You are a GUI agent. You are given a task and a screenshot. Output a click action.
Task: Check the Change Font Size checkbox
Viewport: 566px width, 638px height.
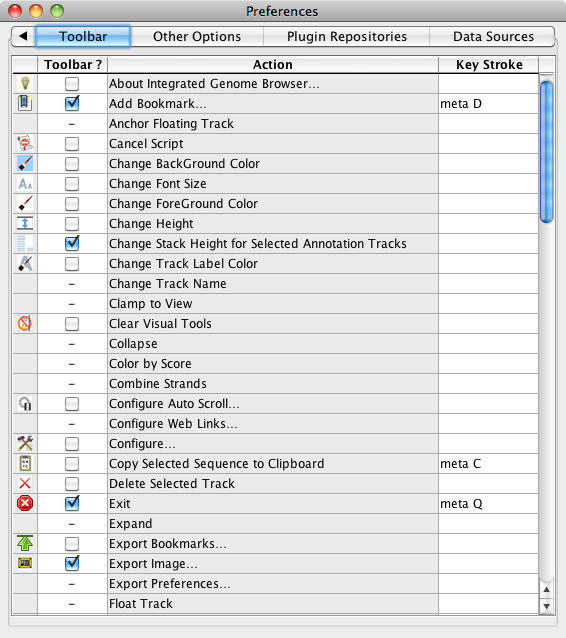tap(72, 184)
